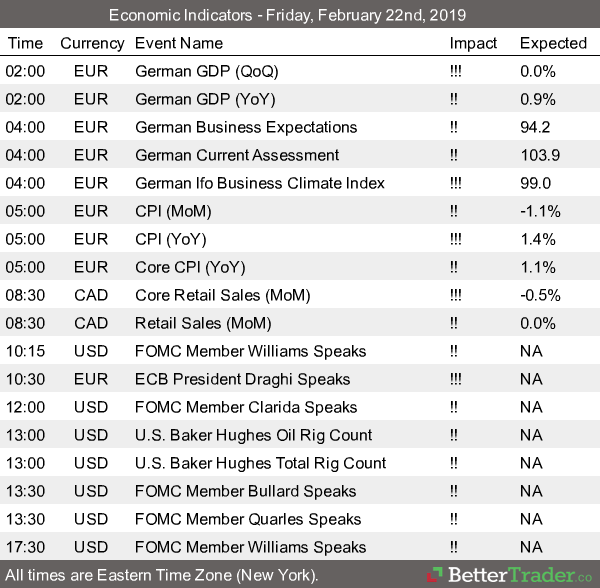The height and width of the screenshot is (588, 600).
Task: Click FOMC Member Quarles Speaks event
Action: [247, 519]
